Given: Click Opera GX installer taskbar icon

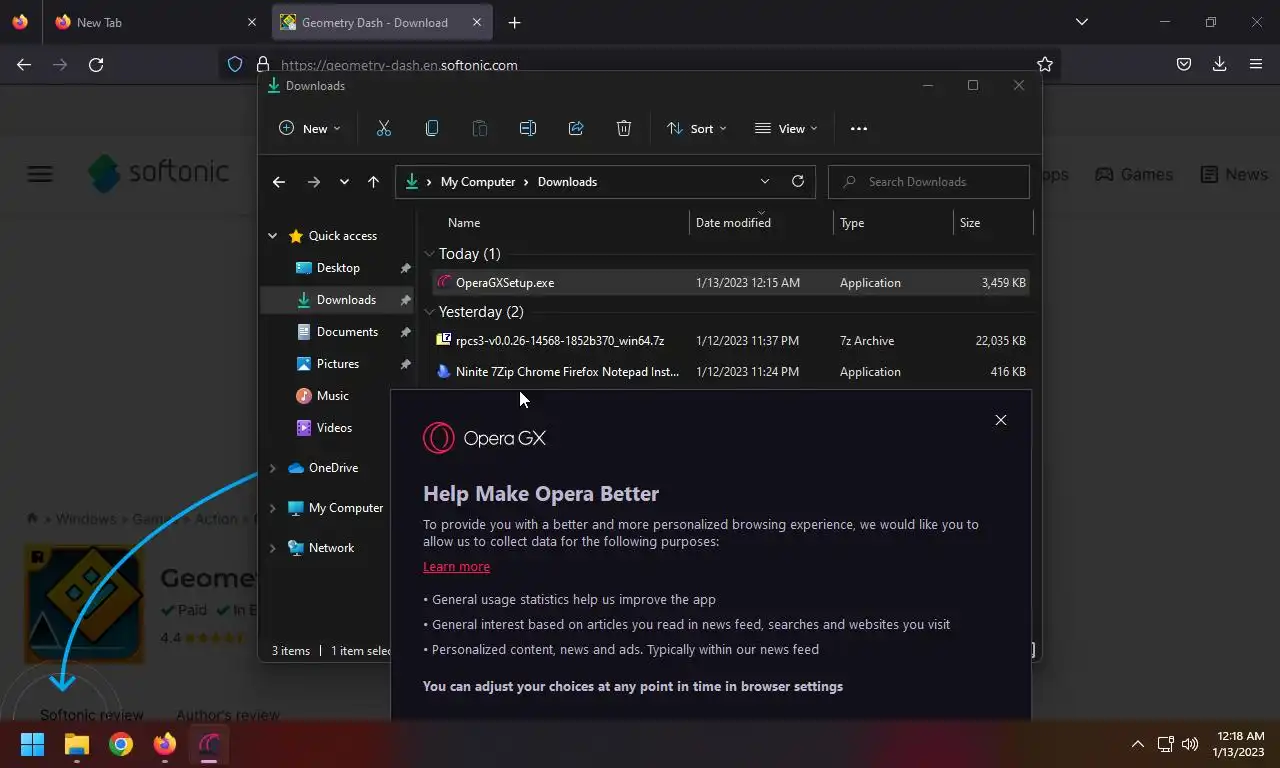Looking at the screenshot, I should tap(209, 744).
